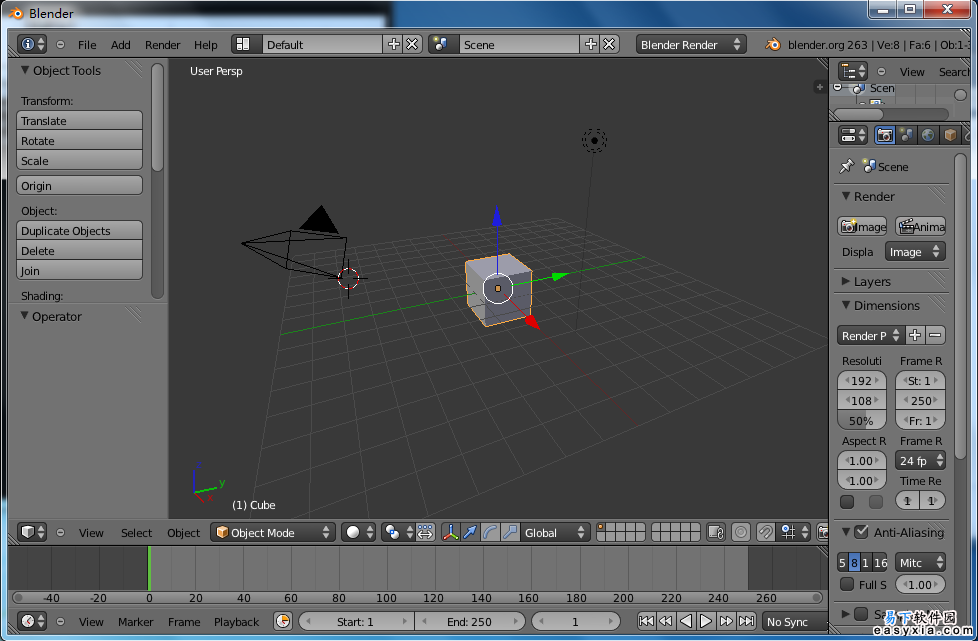Click the snap magnet icon in 3D header

click(767, 533)
